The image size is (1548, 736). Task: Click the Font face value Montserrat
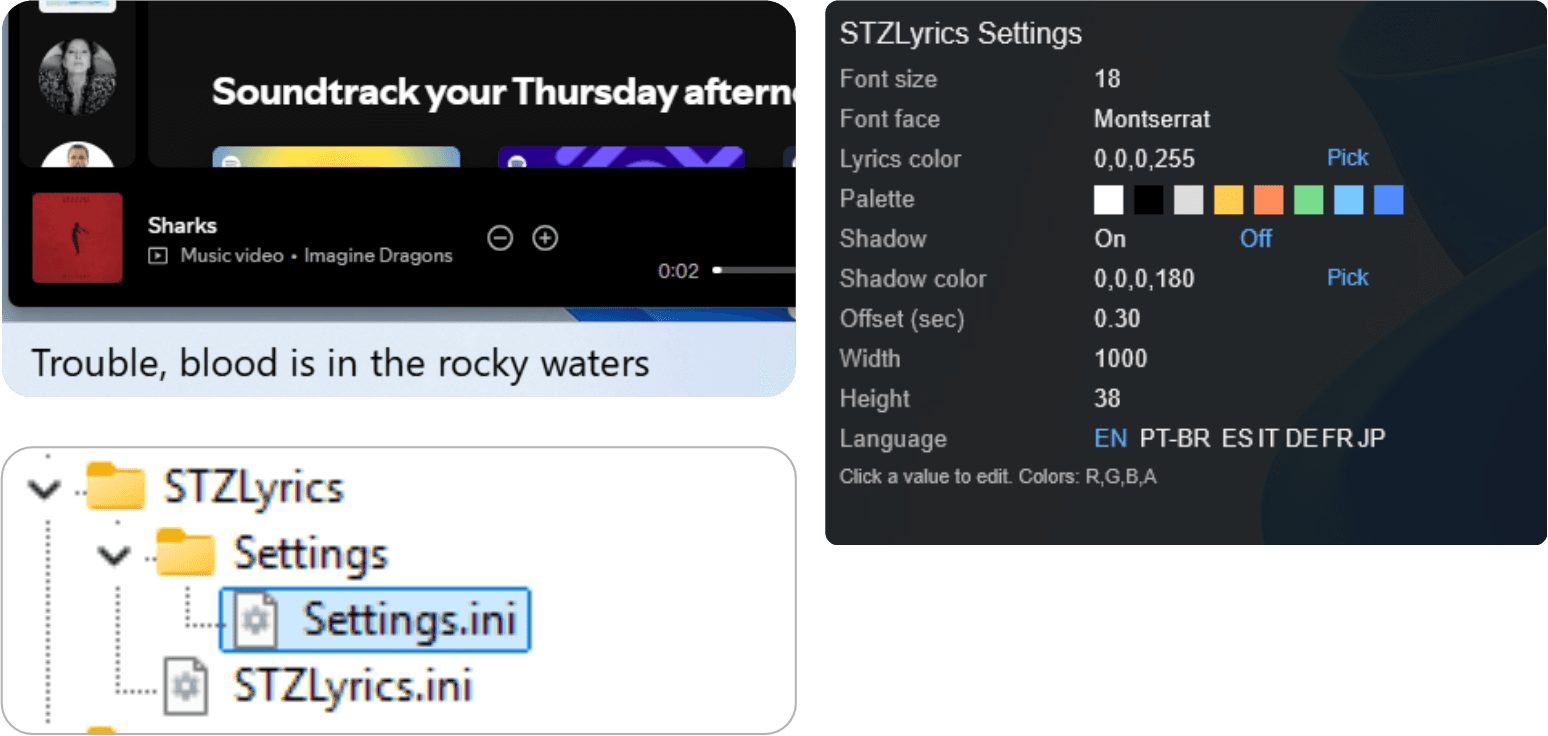pyautogui.click(x=1152, y=119)
